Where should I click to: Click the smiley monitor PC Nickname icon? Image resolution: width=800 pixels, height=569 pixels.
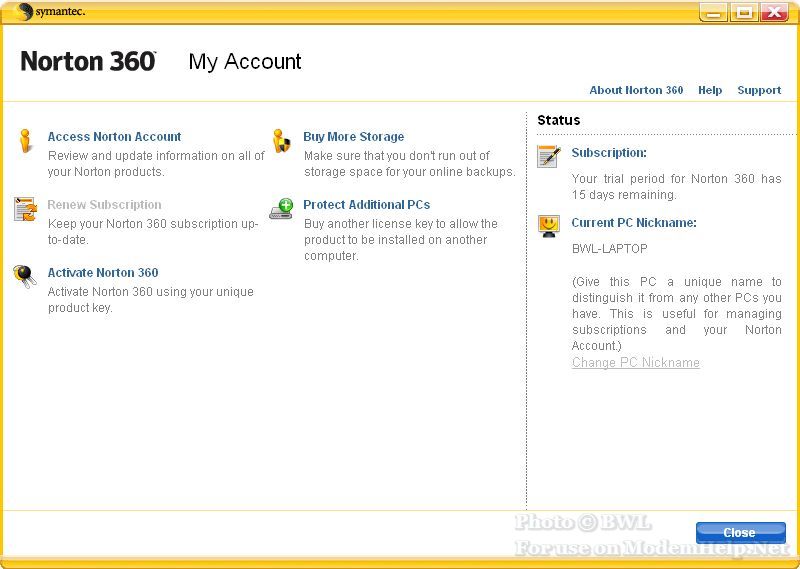point(549,226)
